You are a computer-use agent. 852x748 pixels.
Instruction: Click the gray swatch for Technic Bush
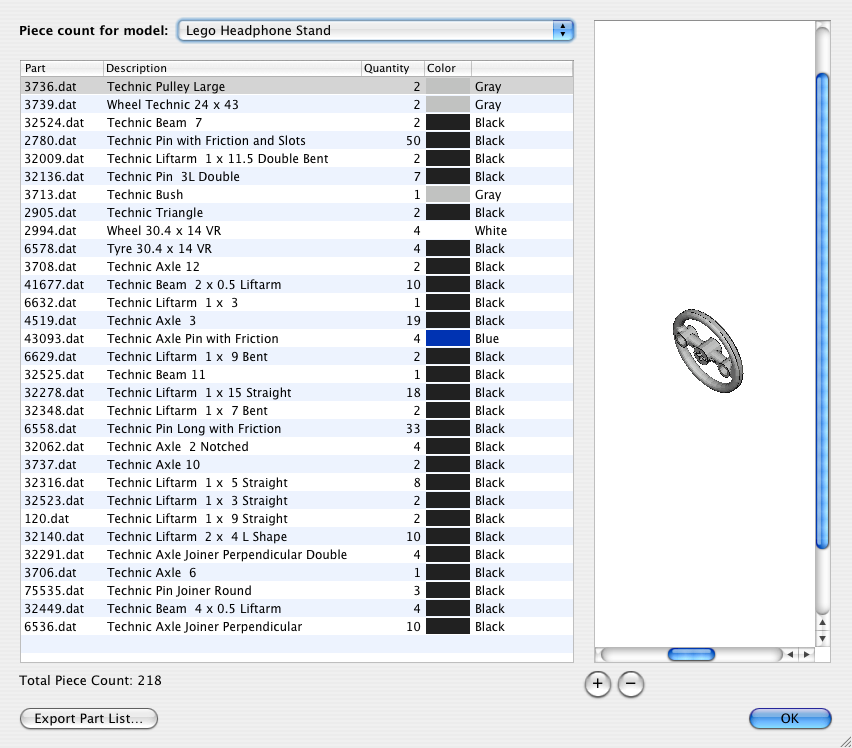point(448,194)
